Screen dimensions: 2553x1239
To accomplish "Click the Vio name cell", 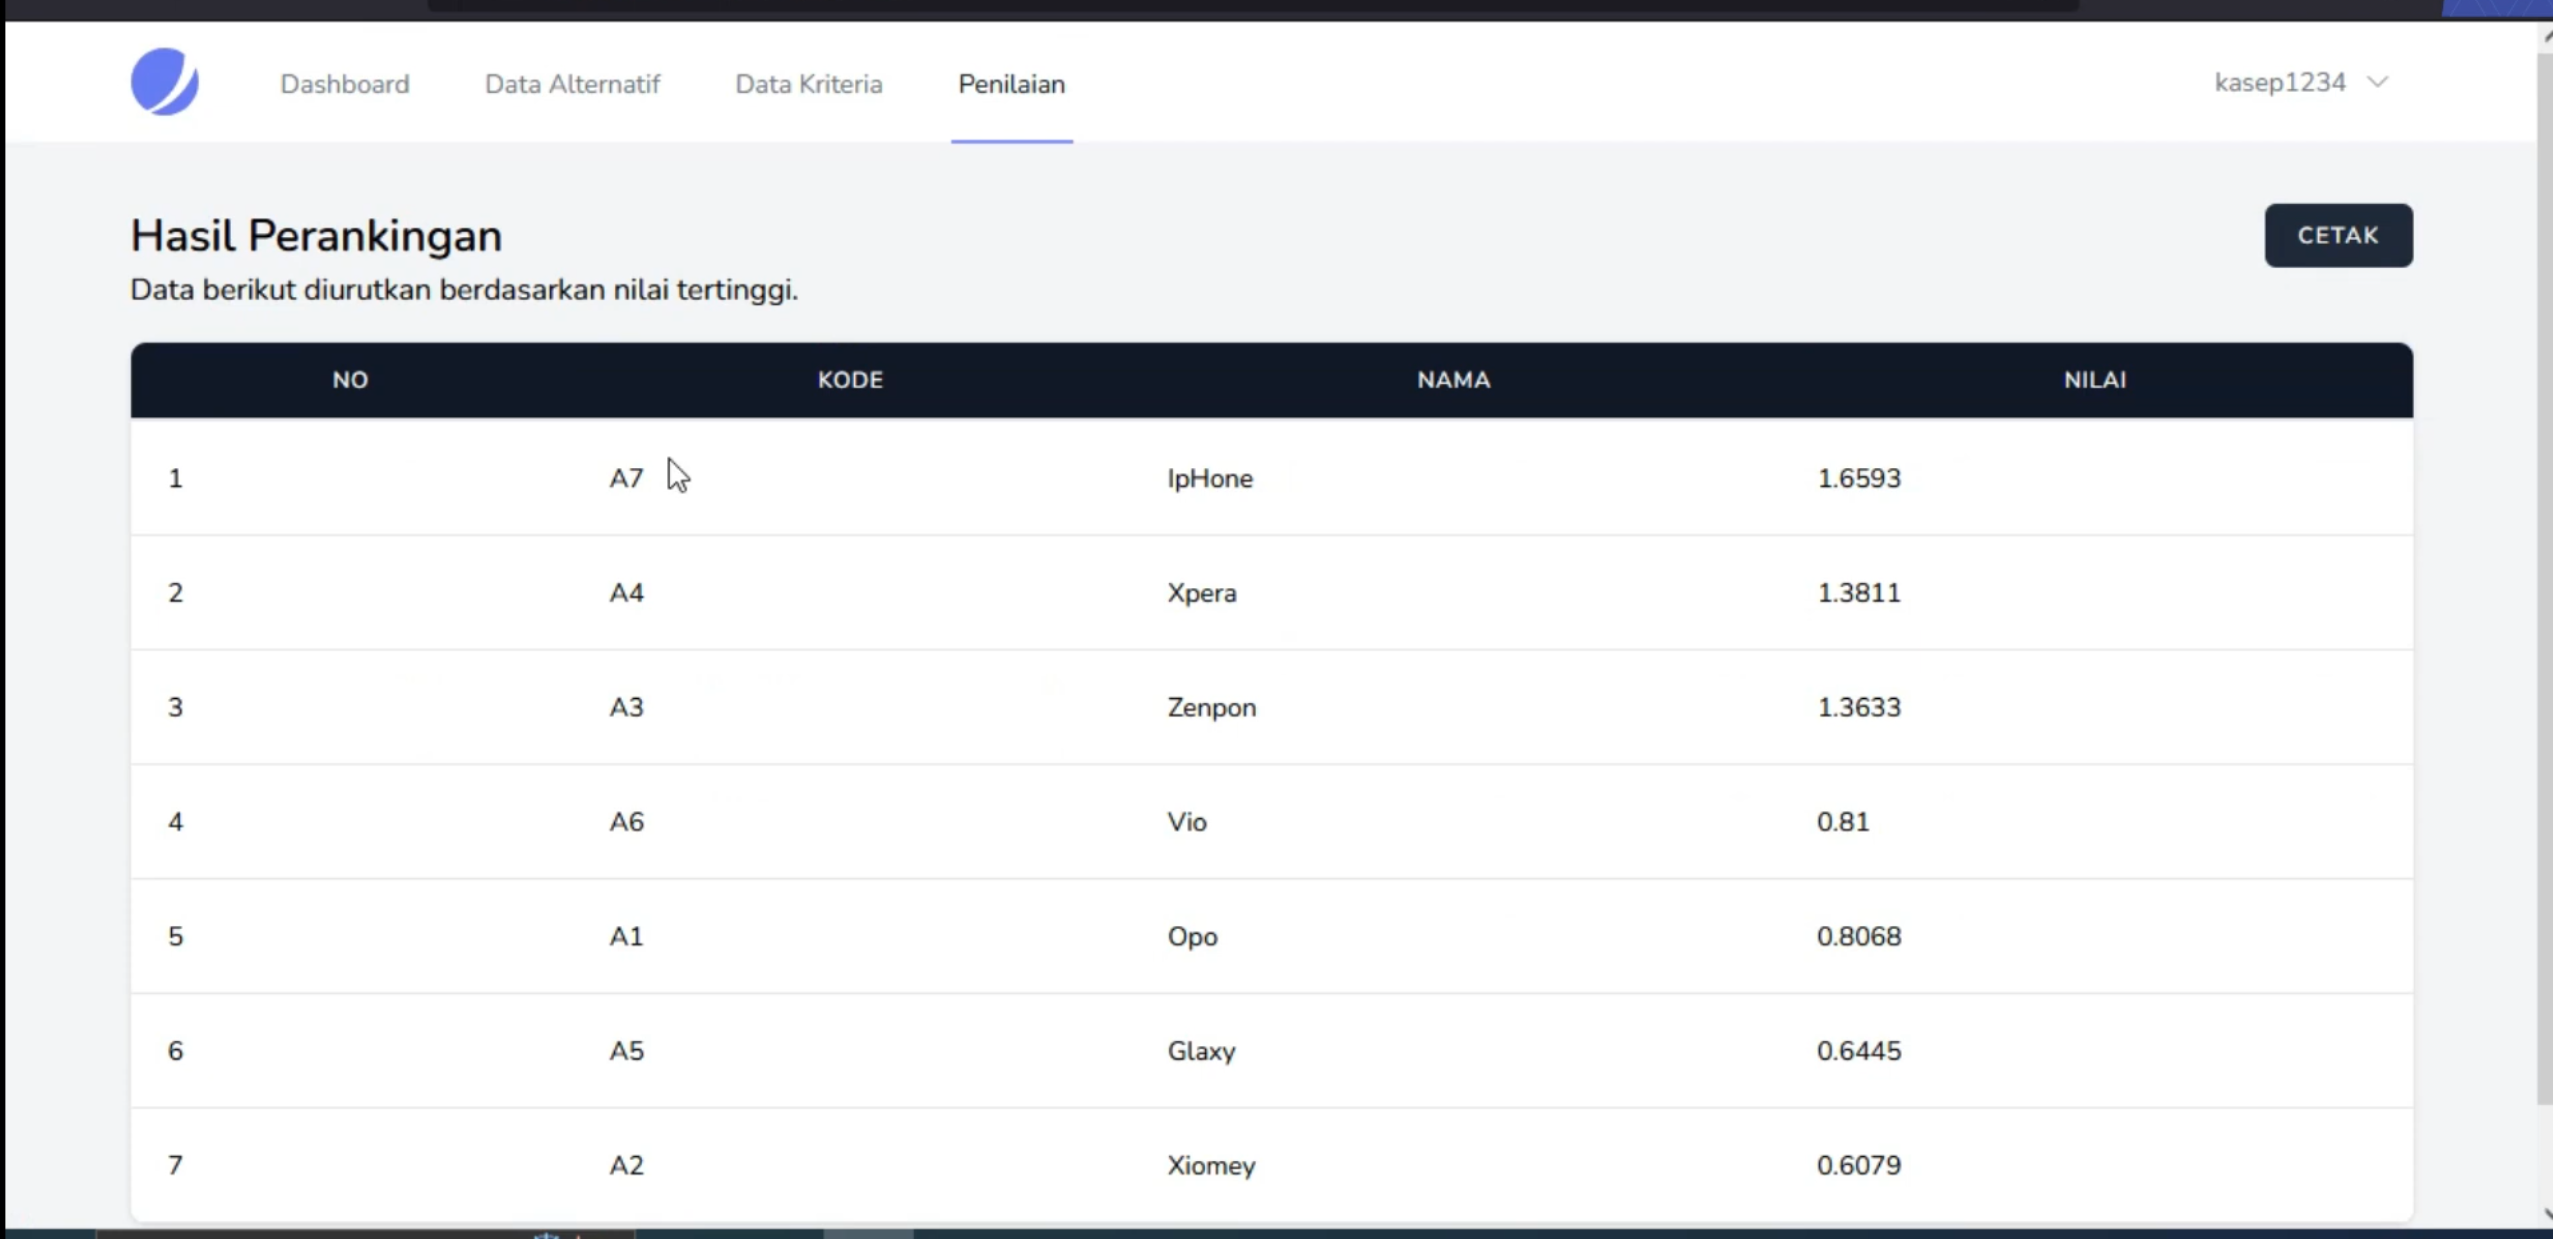I will pos(1187,822).
